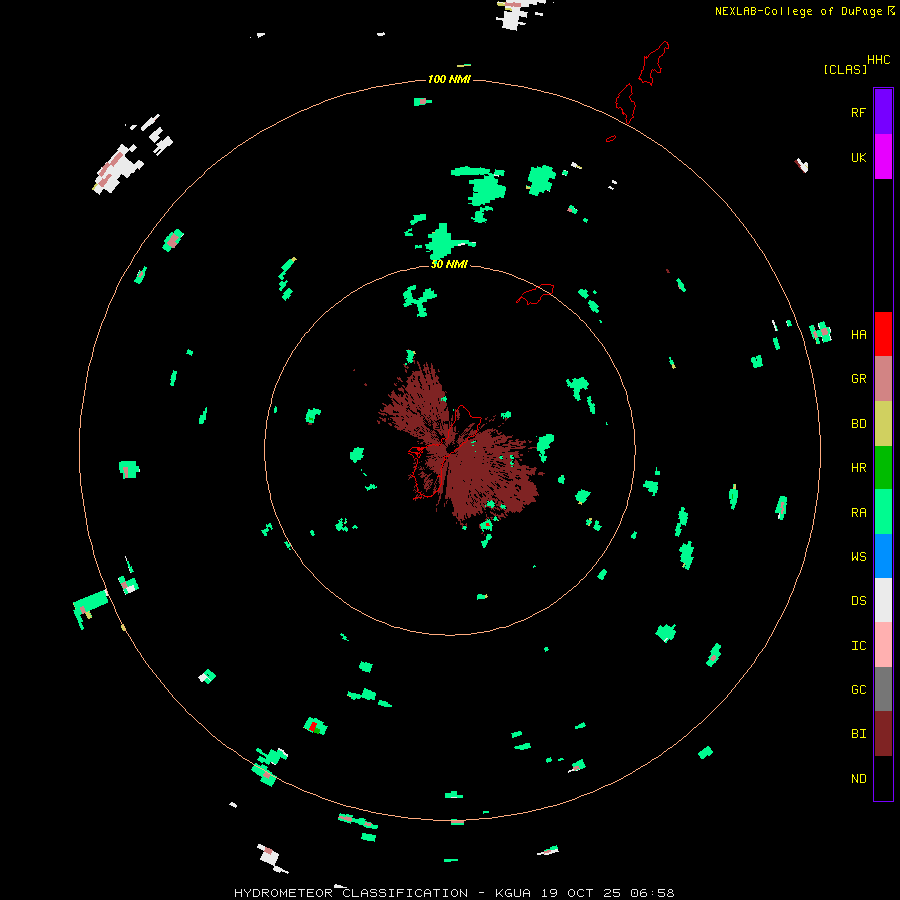Click the IC pink legend swatch
This screenshot has width=900, height=900.
[x=883, y=645]
